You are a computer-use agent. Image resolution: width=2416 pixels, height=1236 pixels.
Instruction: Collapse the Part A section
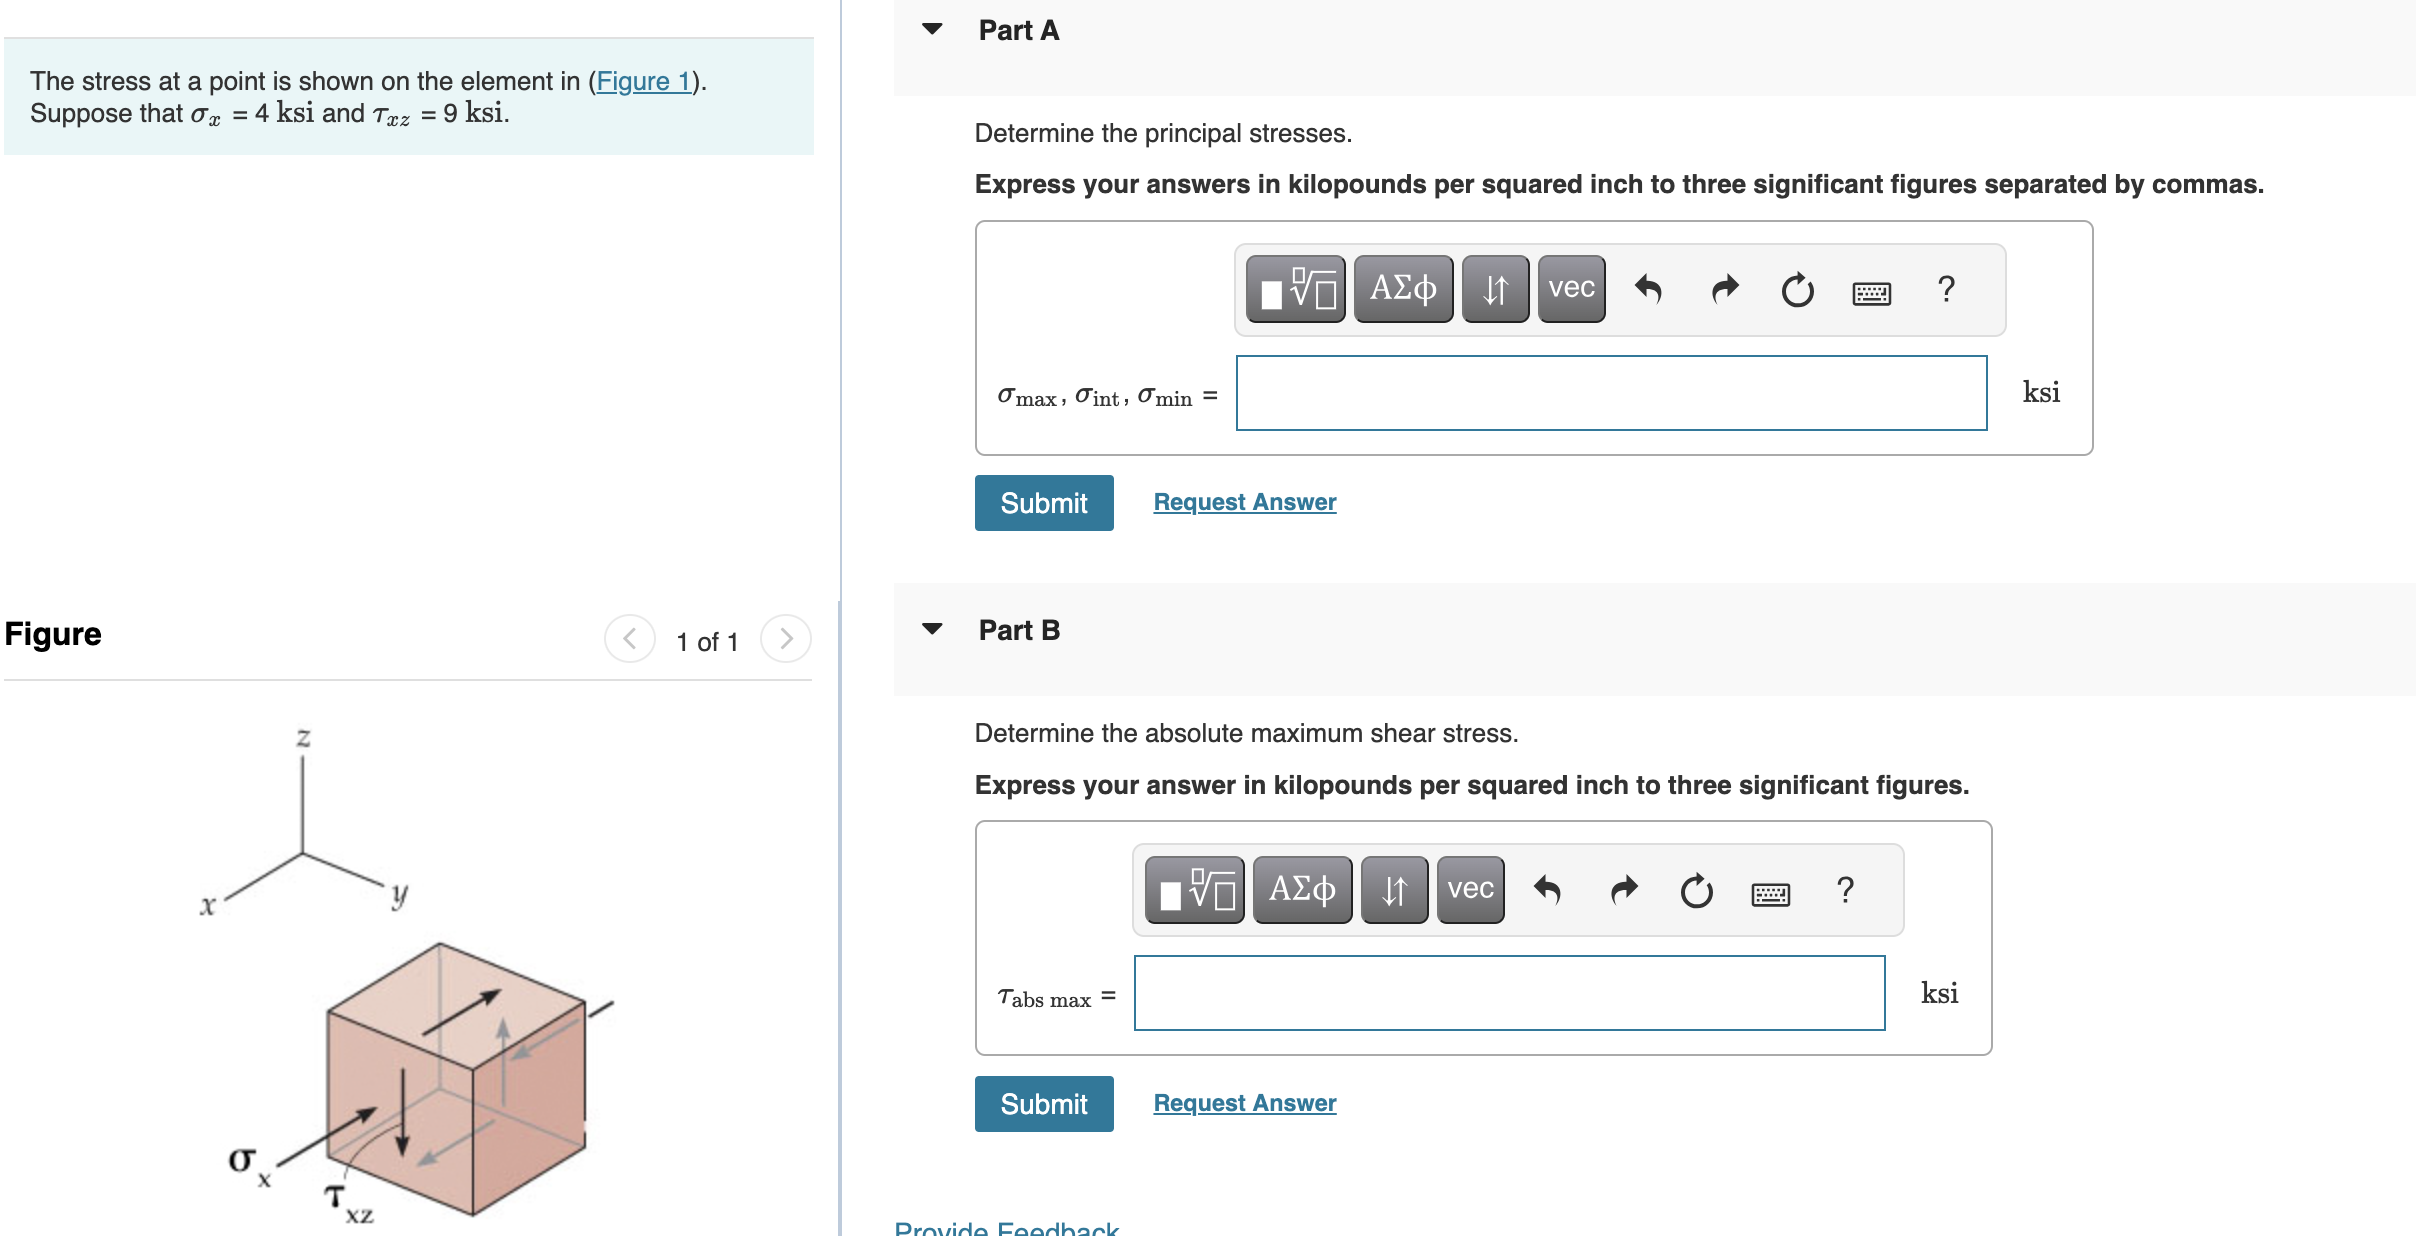(x=931, y=30)
